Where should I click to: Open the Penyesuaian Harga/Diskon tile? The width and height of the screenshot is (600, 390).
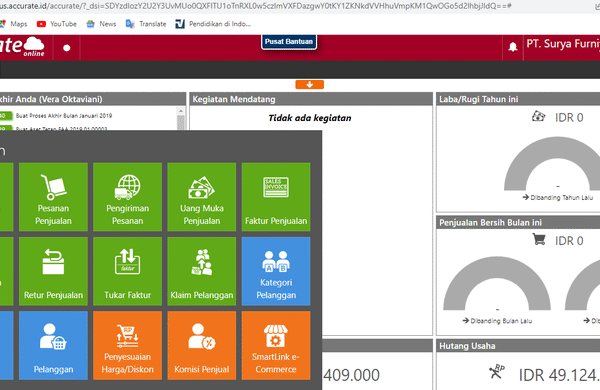coord(127,346)
